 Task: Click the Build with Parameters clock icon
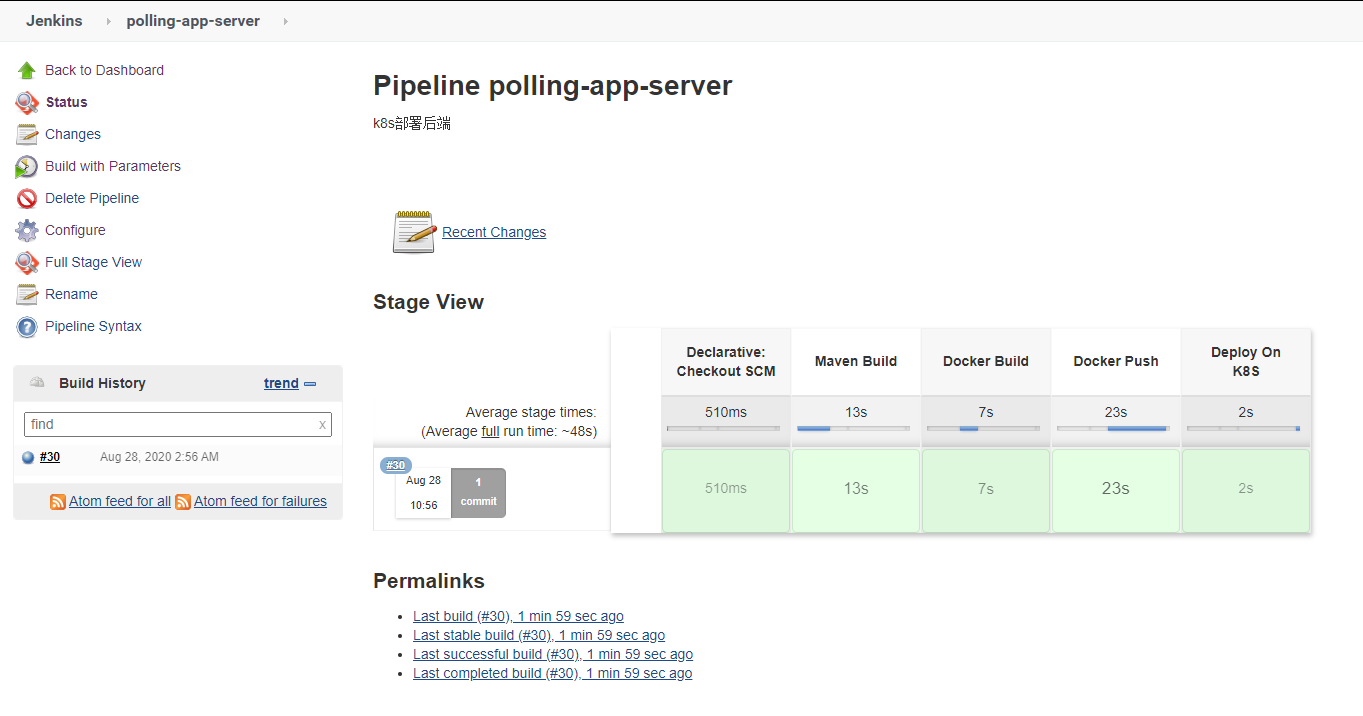click(27, 166)
